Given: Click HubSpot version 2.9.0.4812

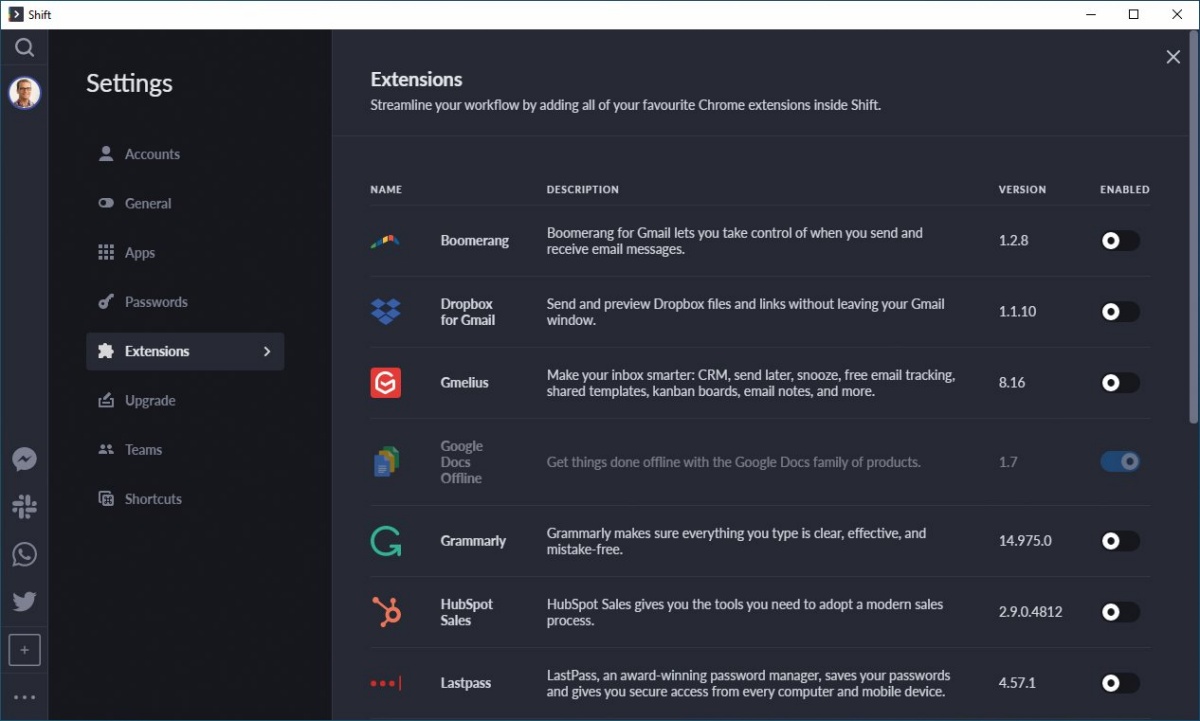Looking at the screenshot, I should tap(1031, 612).
